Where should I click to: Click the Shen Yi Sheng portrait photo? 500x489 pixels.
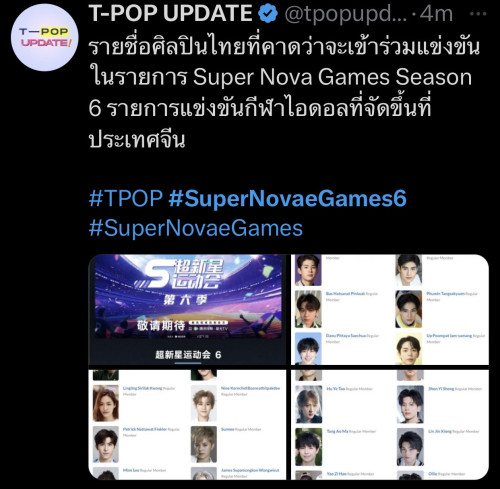[x=410, y=404]
